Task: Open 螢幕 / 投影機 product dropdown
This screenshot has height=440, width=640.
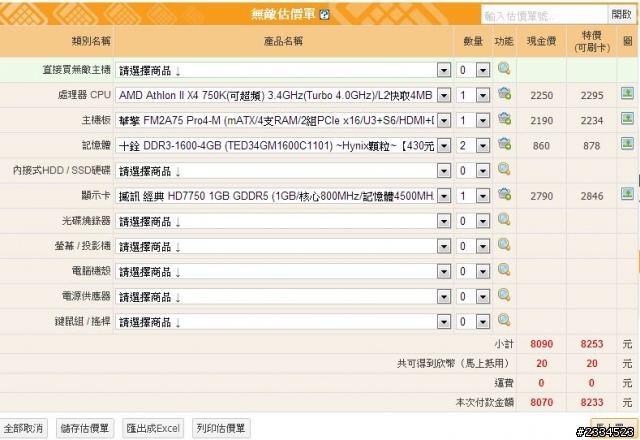Action: (x=283, y=246)
